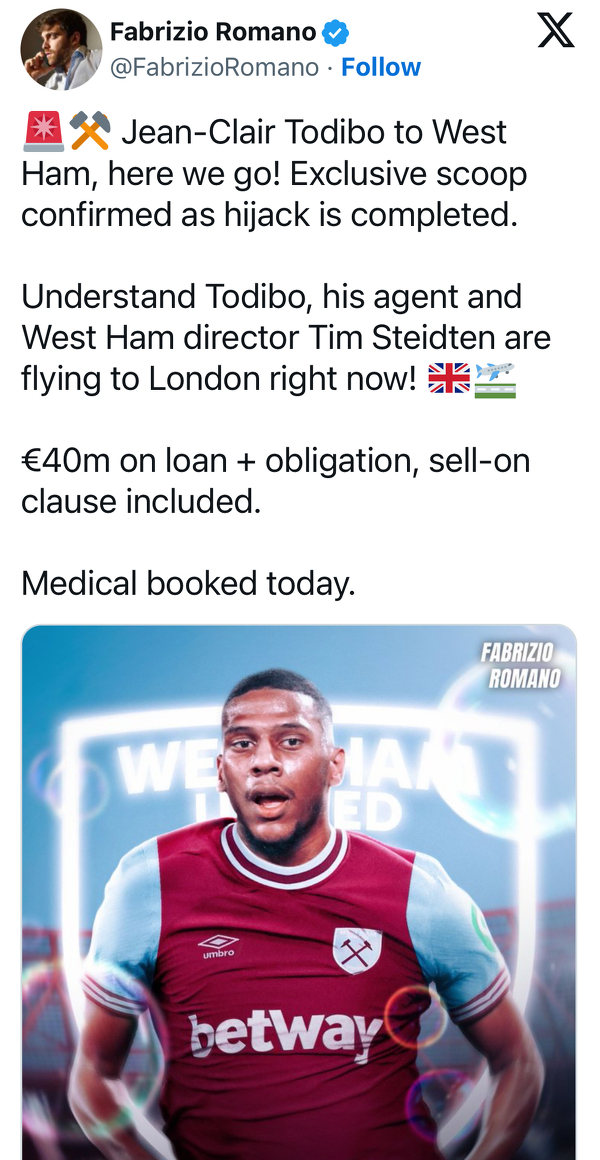Open the @FabrizioRomano handle link
This screenshot has width=600, height=1160.
(214, 67)
